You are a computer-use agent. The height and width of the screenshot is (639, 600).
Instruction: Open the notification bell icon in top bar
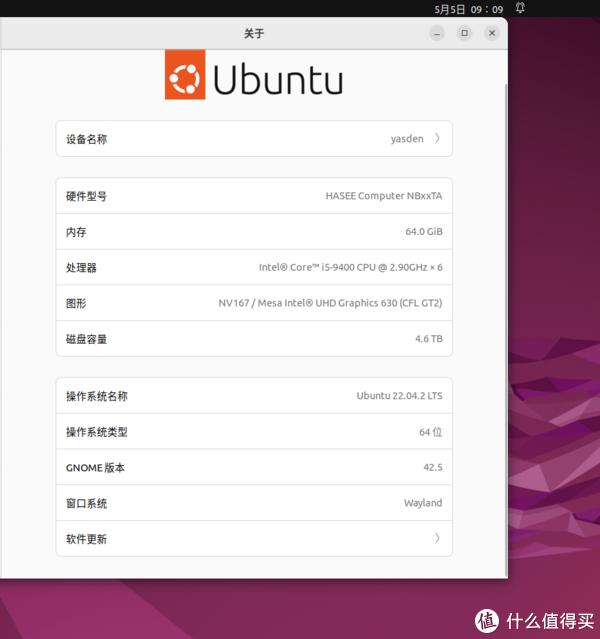520,8
